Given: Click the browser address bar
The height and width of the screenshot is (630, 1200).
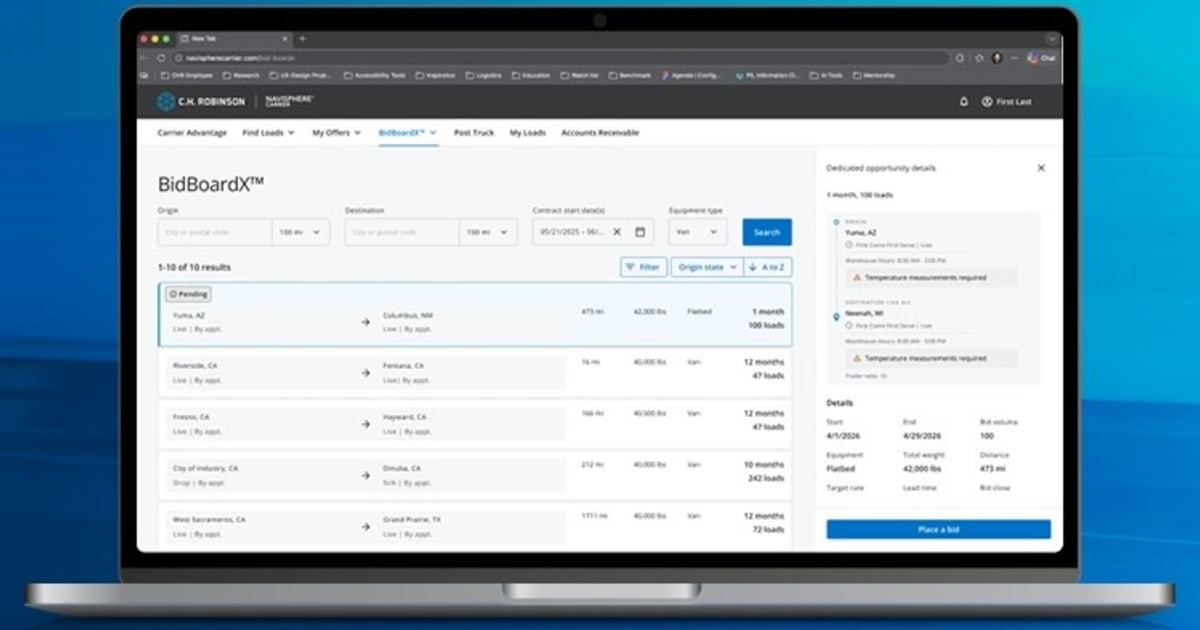Looking at the screenshot, I should [x=560, y=58].
